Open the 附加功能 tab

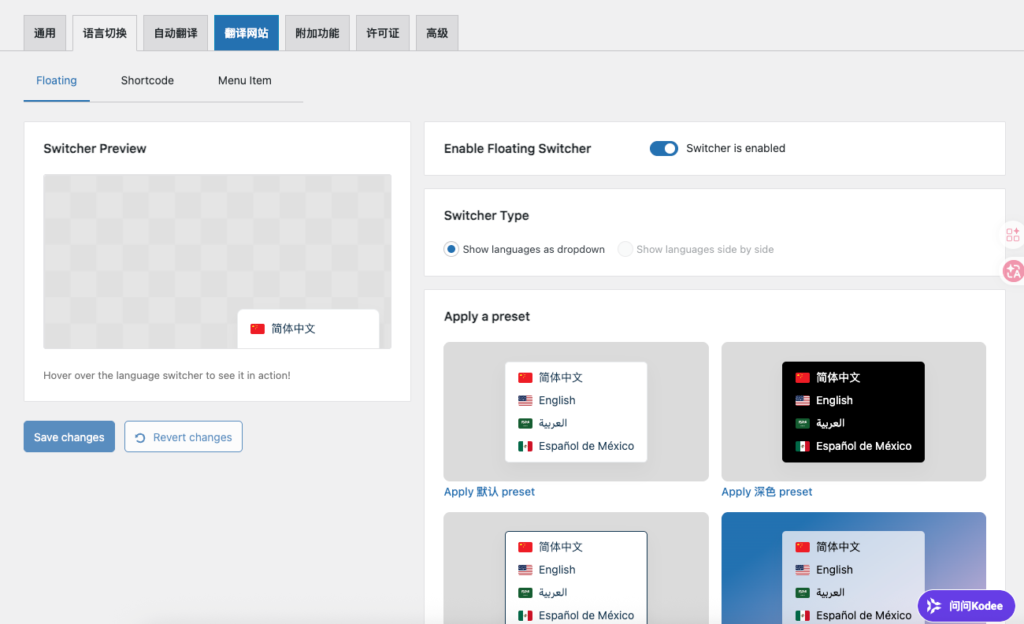pos(317,33)
